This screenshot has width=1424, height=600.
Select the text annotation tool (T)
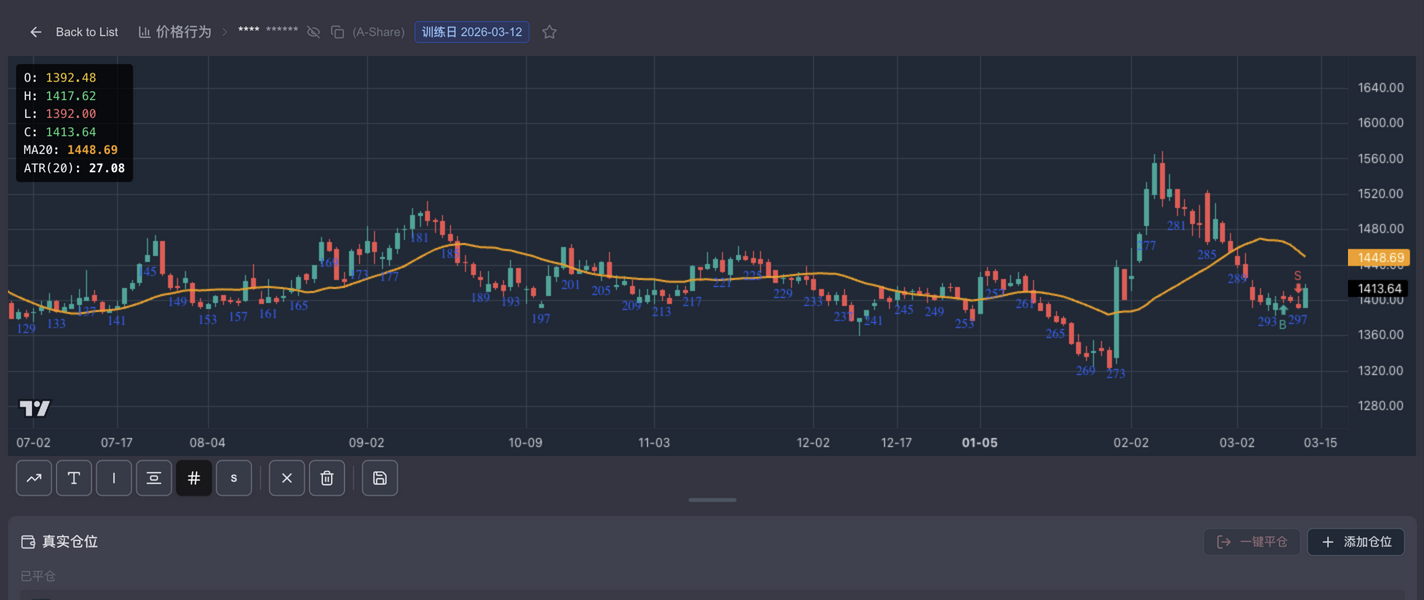[x=74, y=478]
